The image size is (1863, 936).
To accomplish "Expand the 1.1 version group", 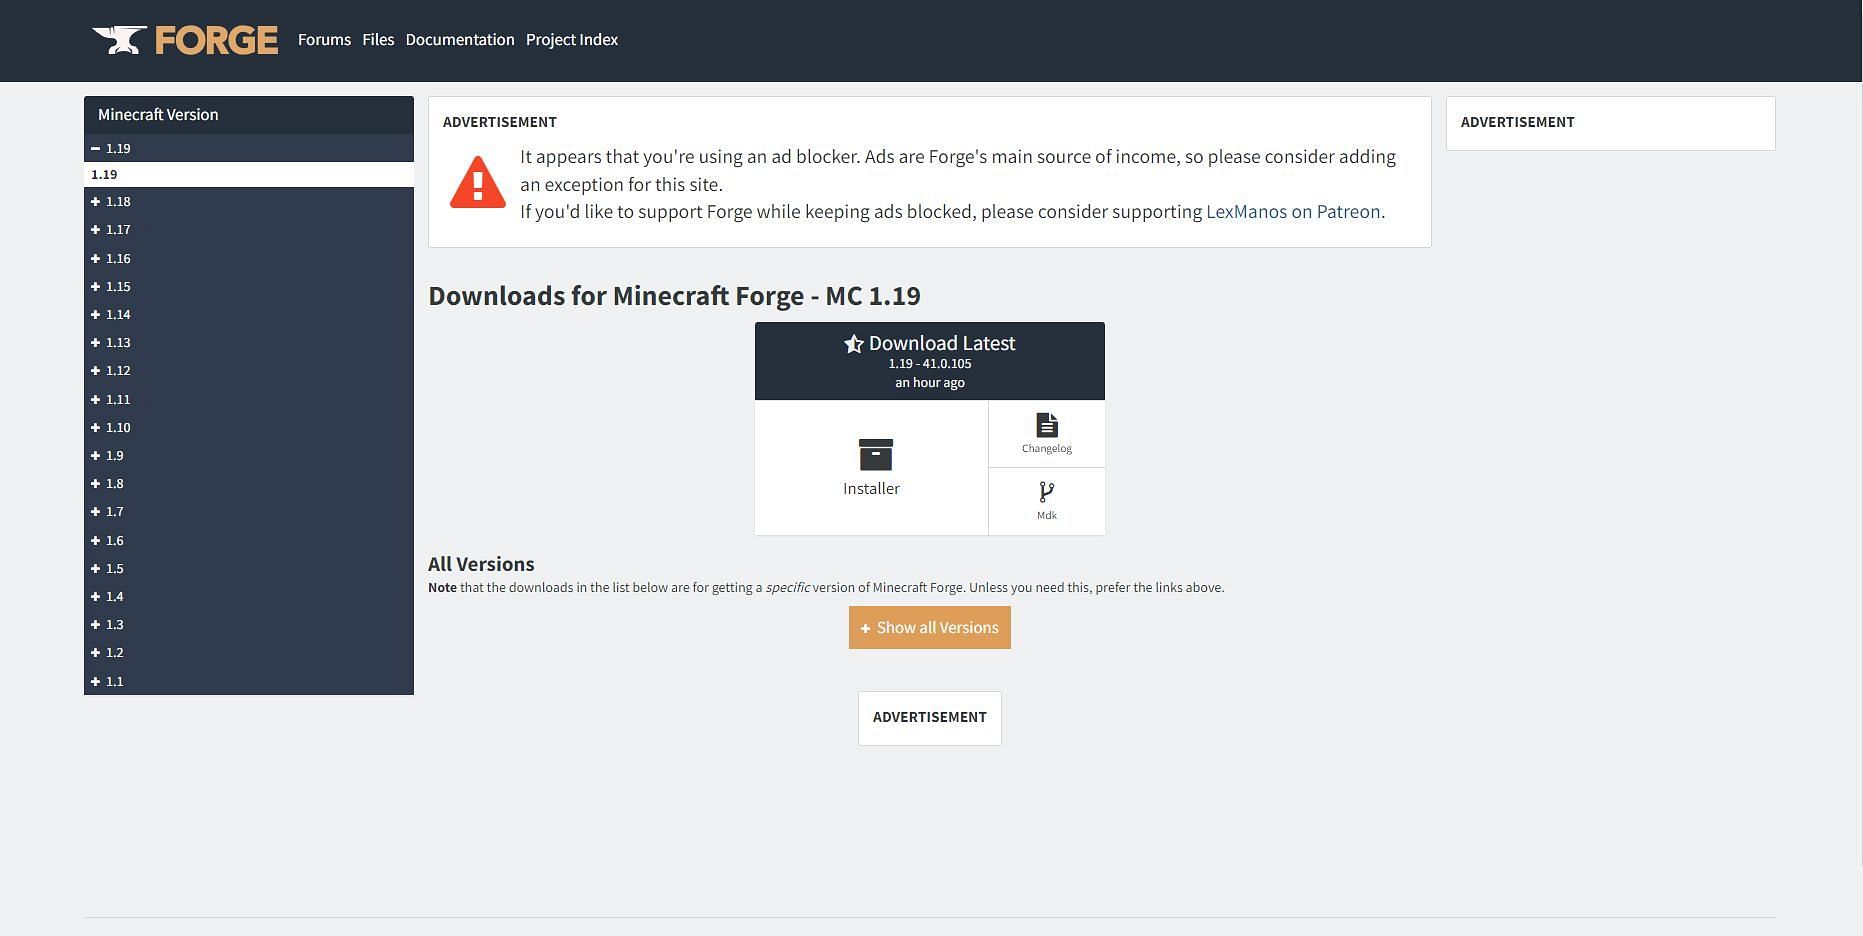I will [x=249, y=681].
